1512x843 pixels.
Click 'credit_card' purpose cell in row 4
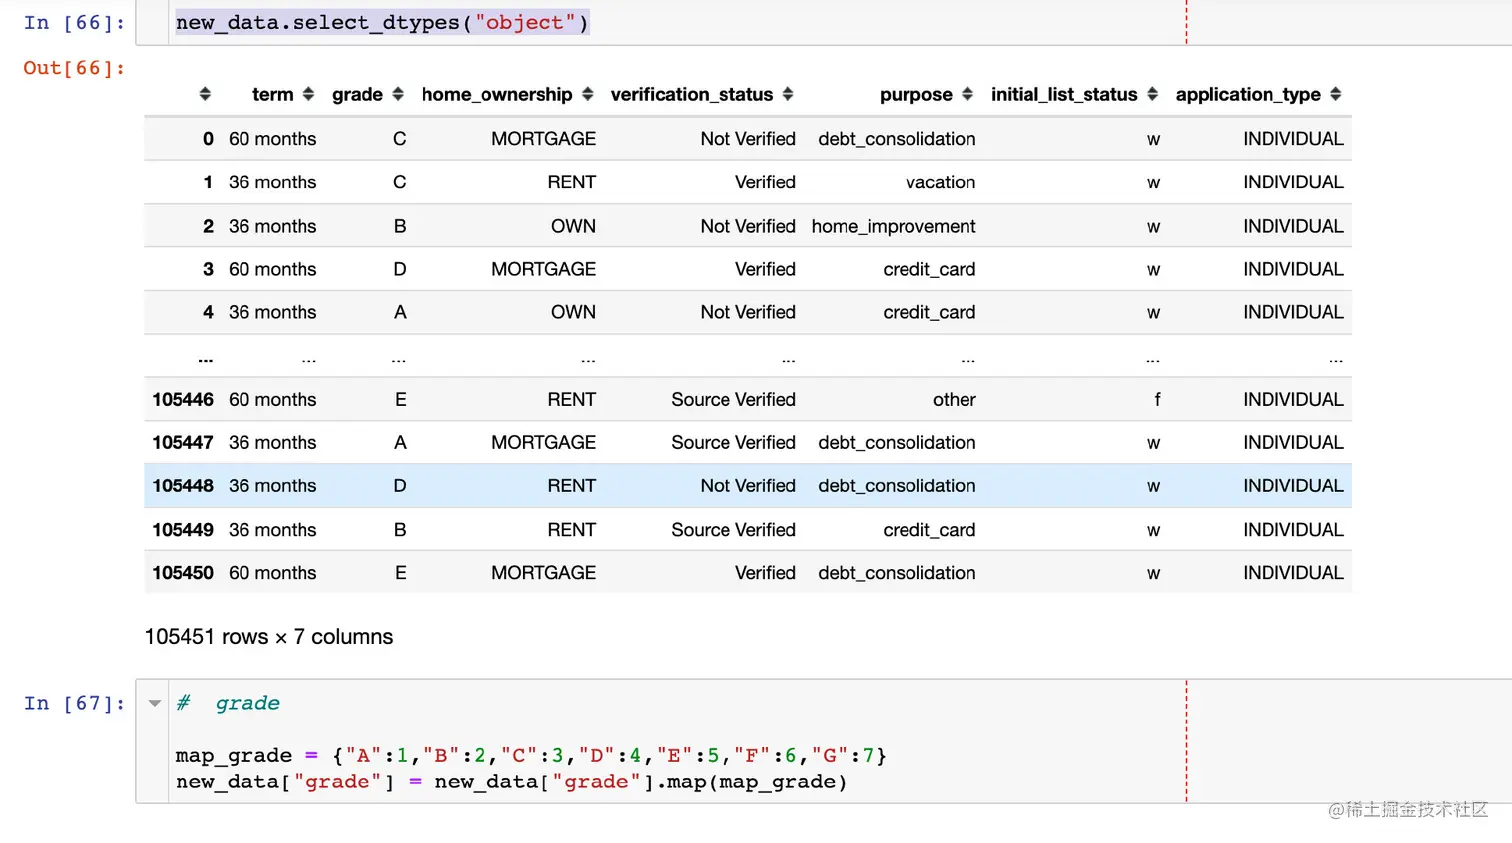point(929,312)
